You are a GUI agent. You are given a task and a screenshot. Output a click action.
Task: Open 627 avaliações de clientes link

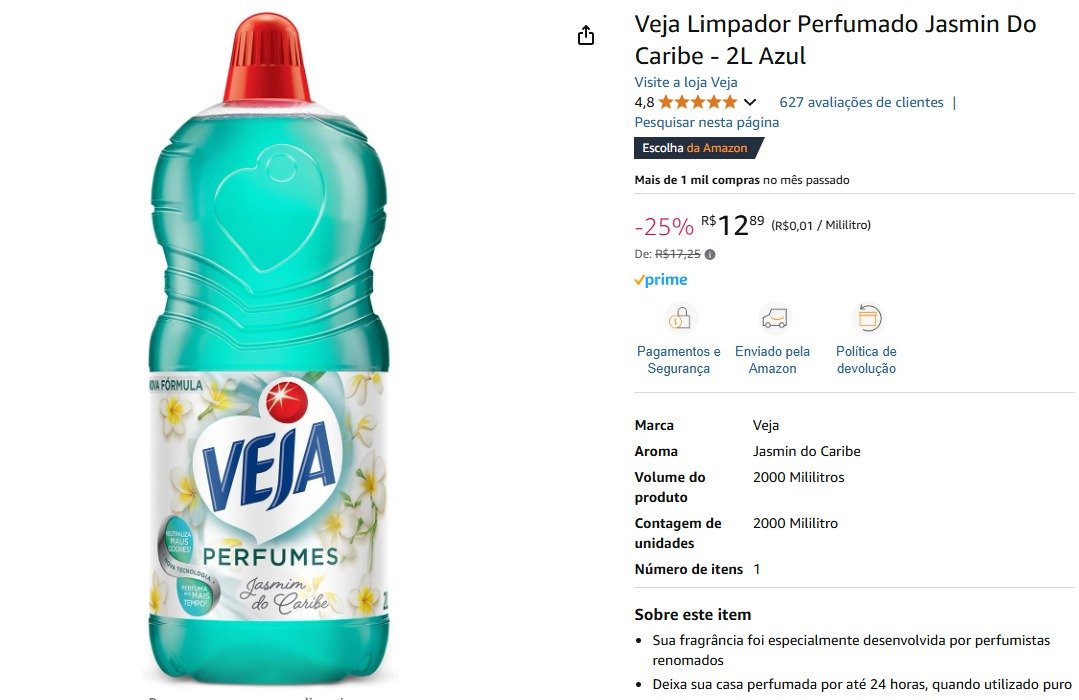coord(861,102)
